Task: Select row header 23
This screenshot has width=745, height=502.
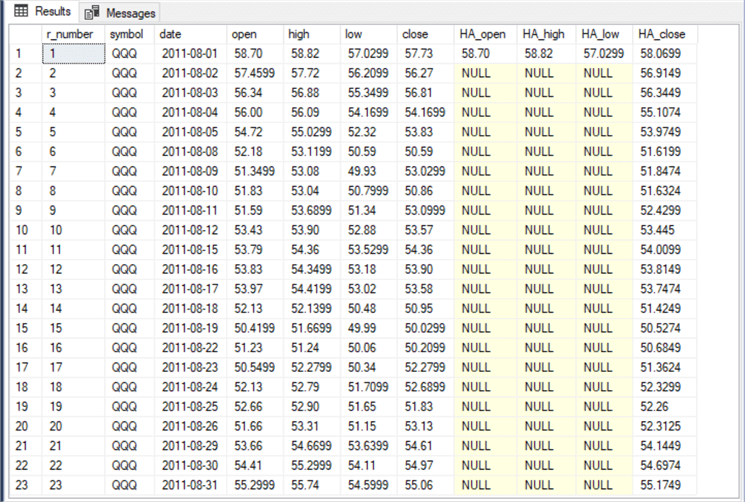Action: click(26, 485)
